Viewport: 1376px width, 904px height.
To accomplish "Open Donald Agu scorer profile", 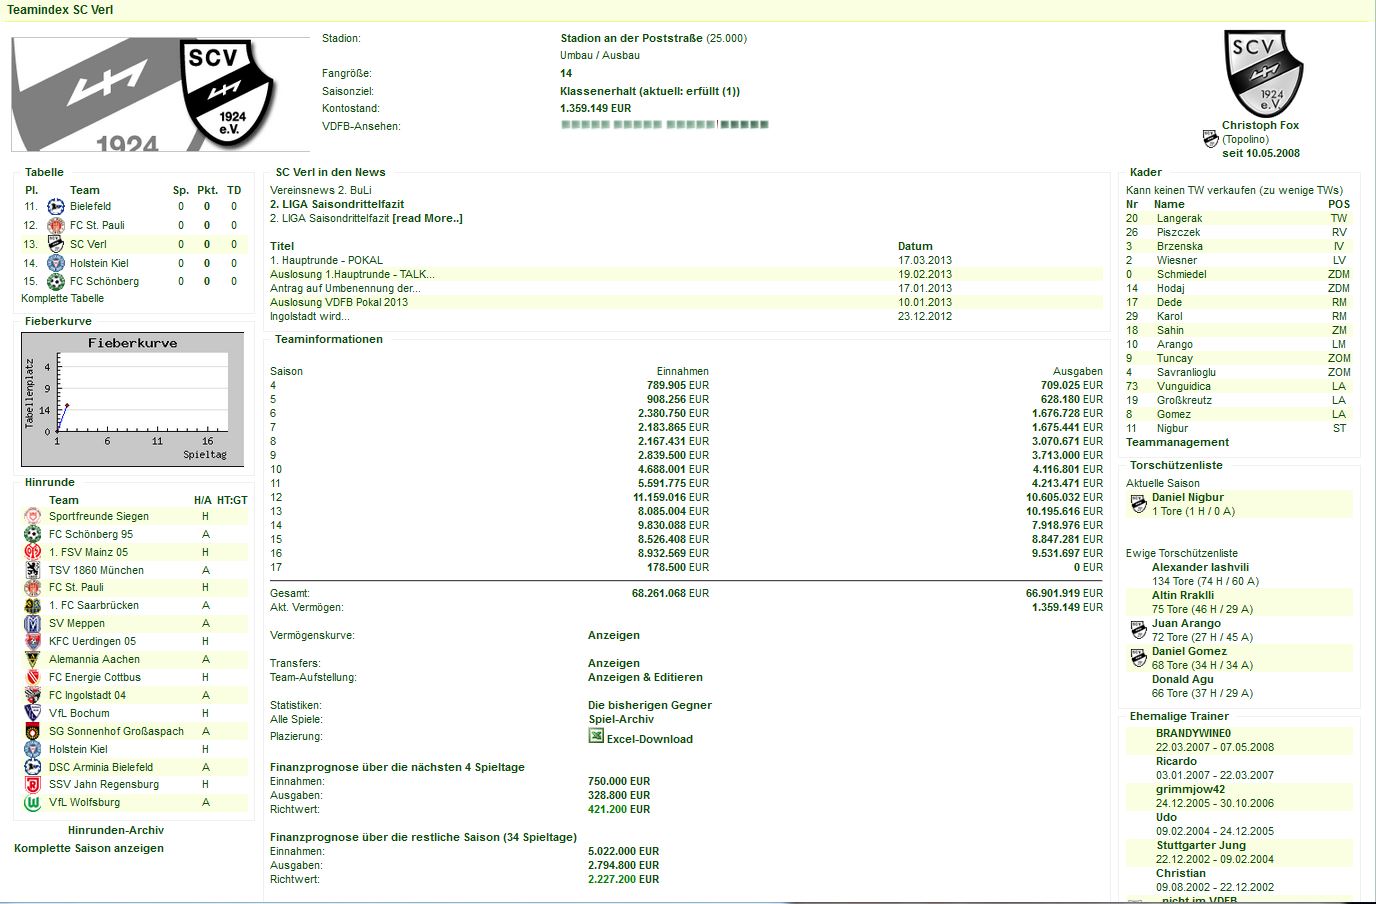I will click(x=1183, y=680).
